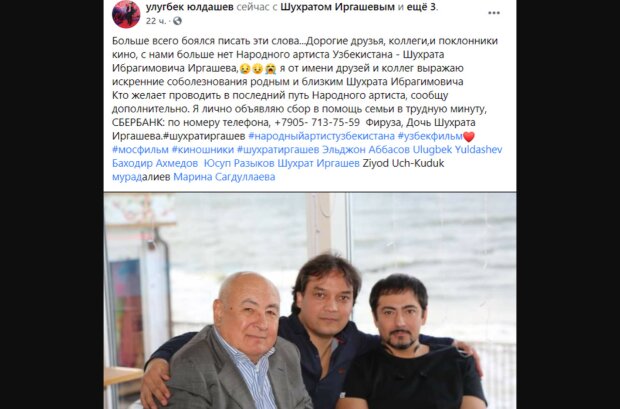620x409 pixels.
Task: Open the tagged мурад link
Action: point(127,177)
